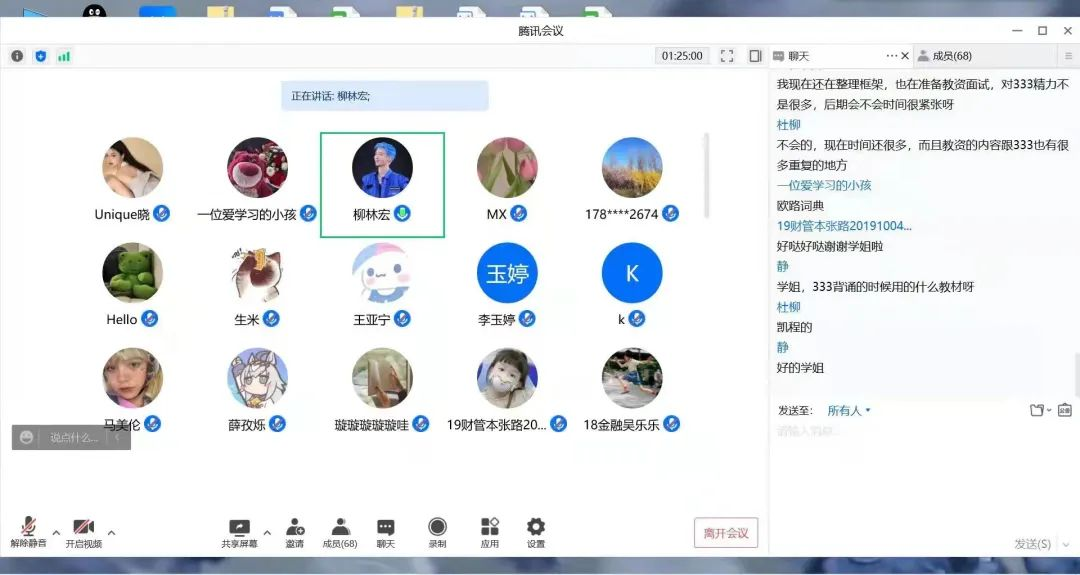Click the green network signal icon

64,56
